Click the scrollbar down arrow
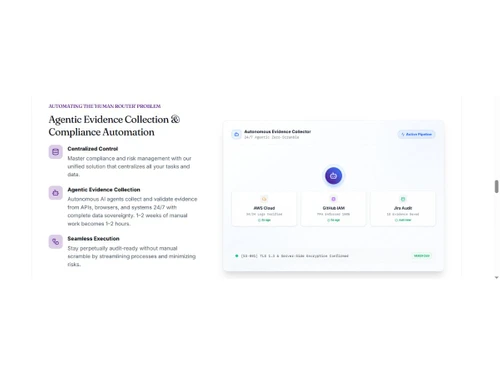This screenshot has height=375, width=500. [x=496, y=277]
